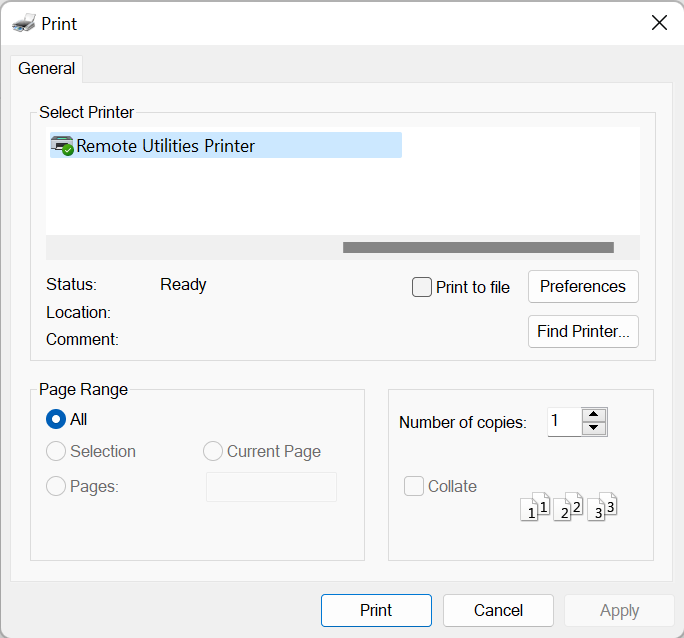Choose the Pages radio button

click(x=57, y=487)
